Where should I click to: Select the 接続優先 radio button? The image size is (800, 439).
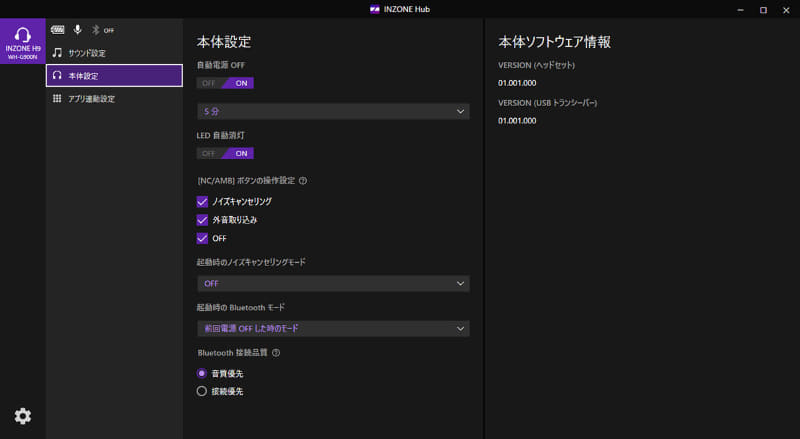click(202, 391)
